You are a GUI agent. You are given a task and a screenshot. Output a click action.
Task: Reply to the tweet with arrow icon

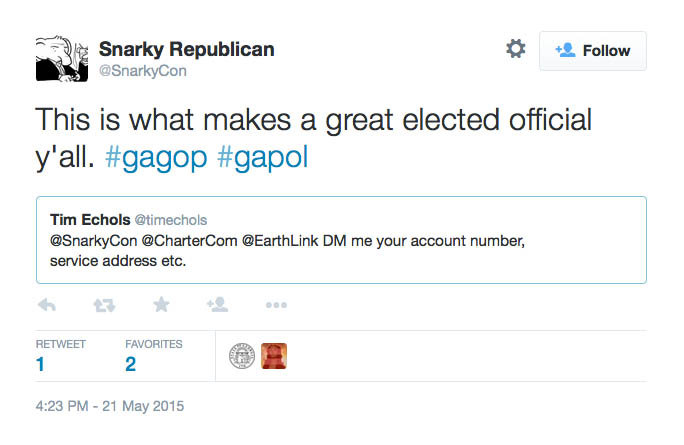point(47,305)
